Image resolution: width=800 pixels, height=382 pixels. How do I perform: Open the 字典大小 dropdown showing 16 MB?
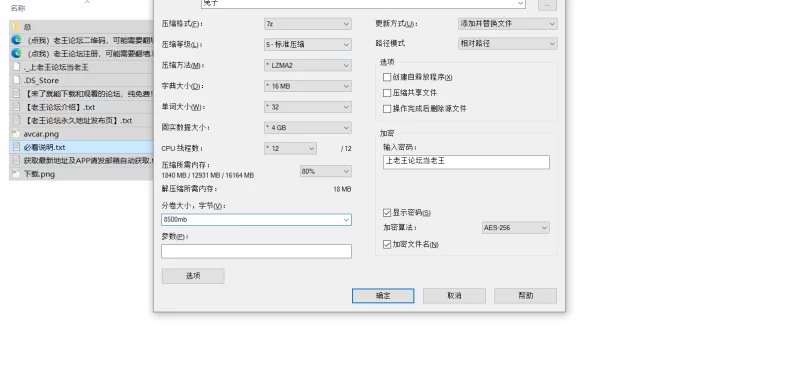point(308,86)
